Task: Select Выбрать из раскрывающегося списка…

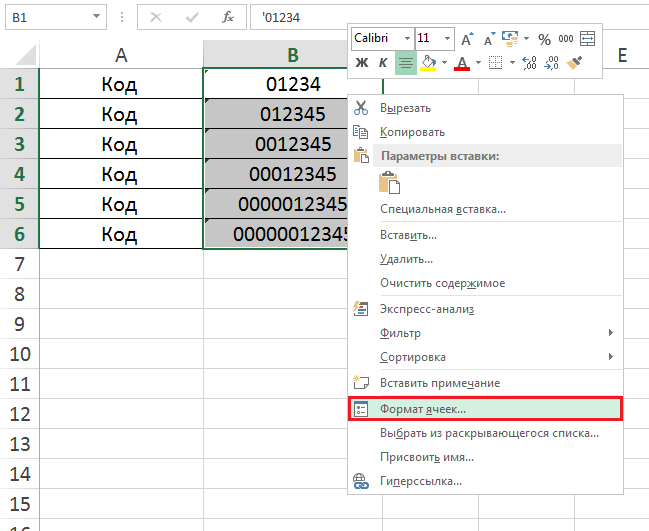Action: coord(486,433)
